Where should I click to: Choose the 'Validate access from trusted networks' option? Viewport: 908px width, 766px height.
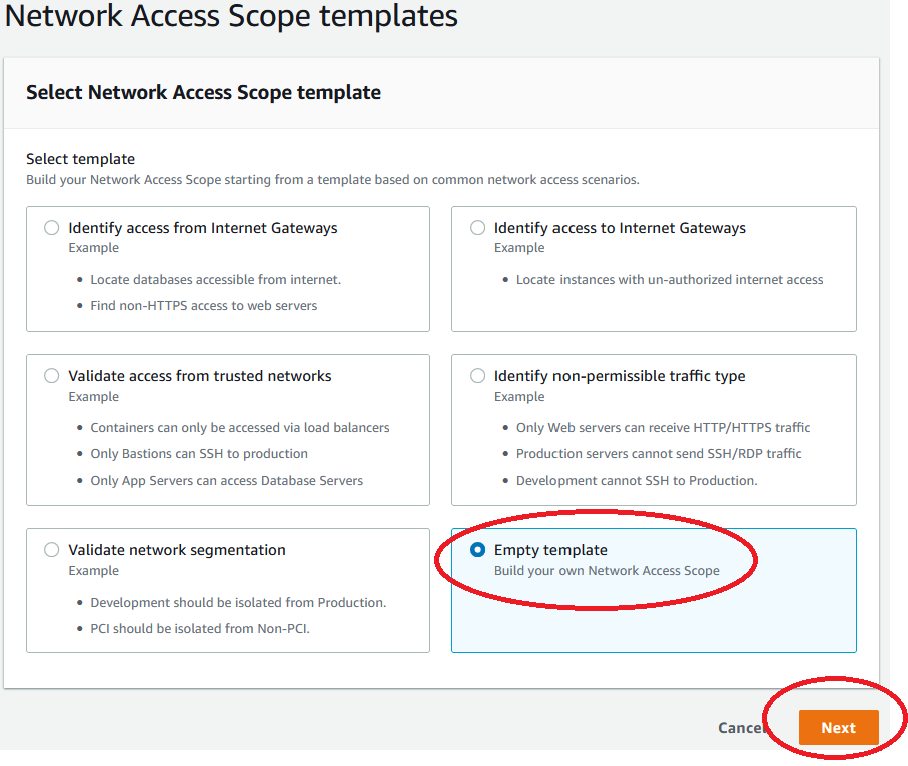(51, 376)
